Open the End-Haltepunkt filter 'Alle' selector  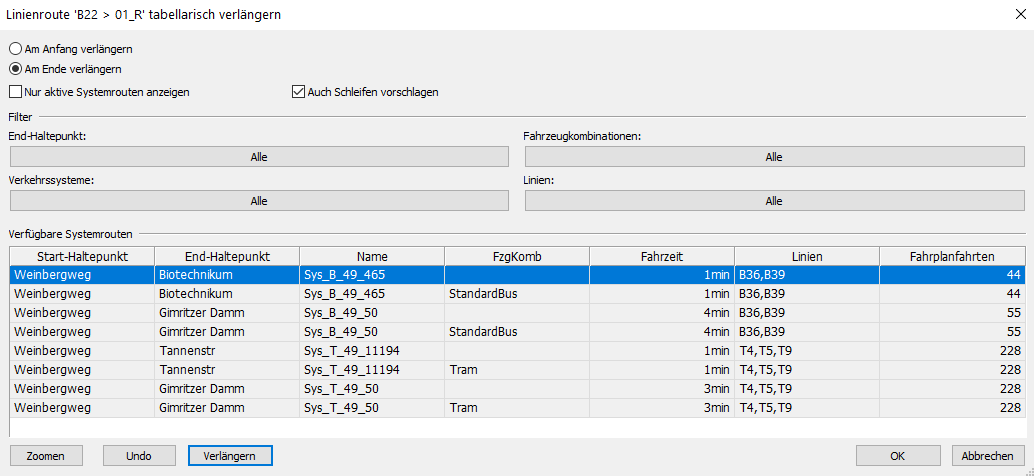pyautogui.click(x=259, y=157)
